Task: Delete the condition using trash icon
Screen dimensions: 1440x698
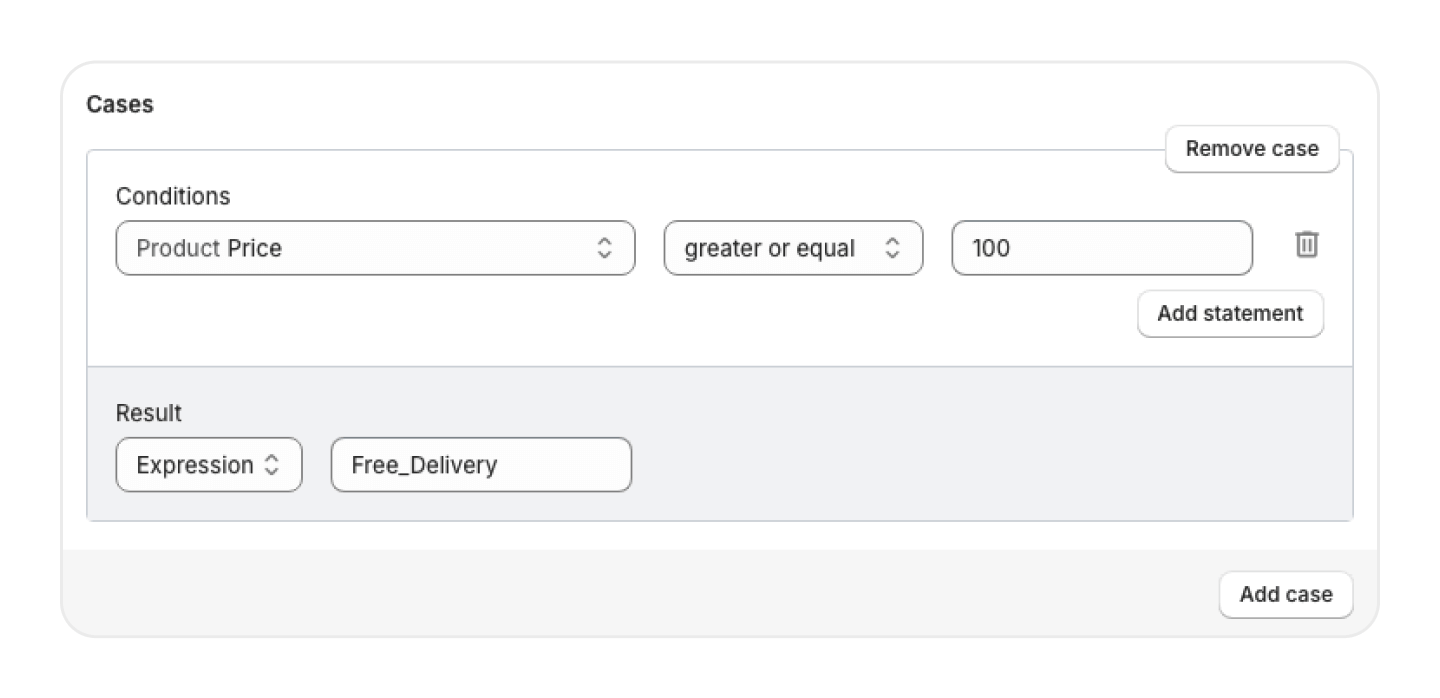Action: 1307,245
